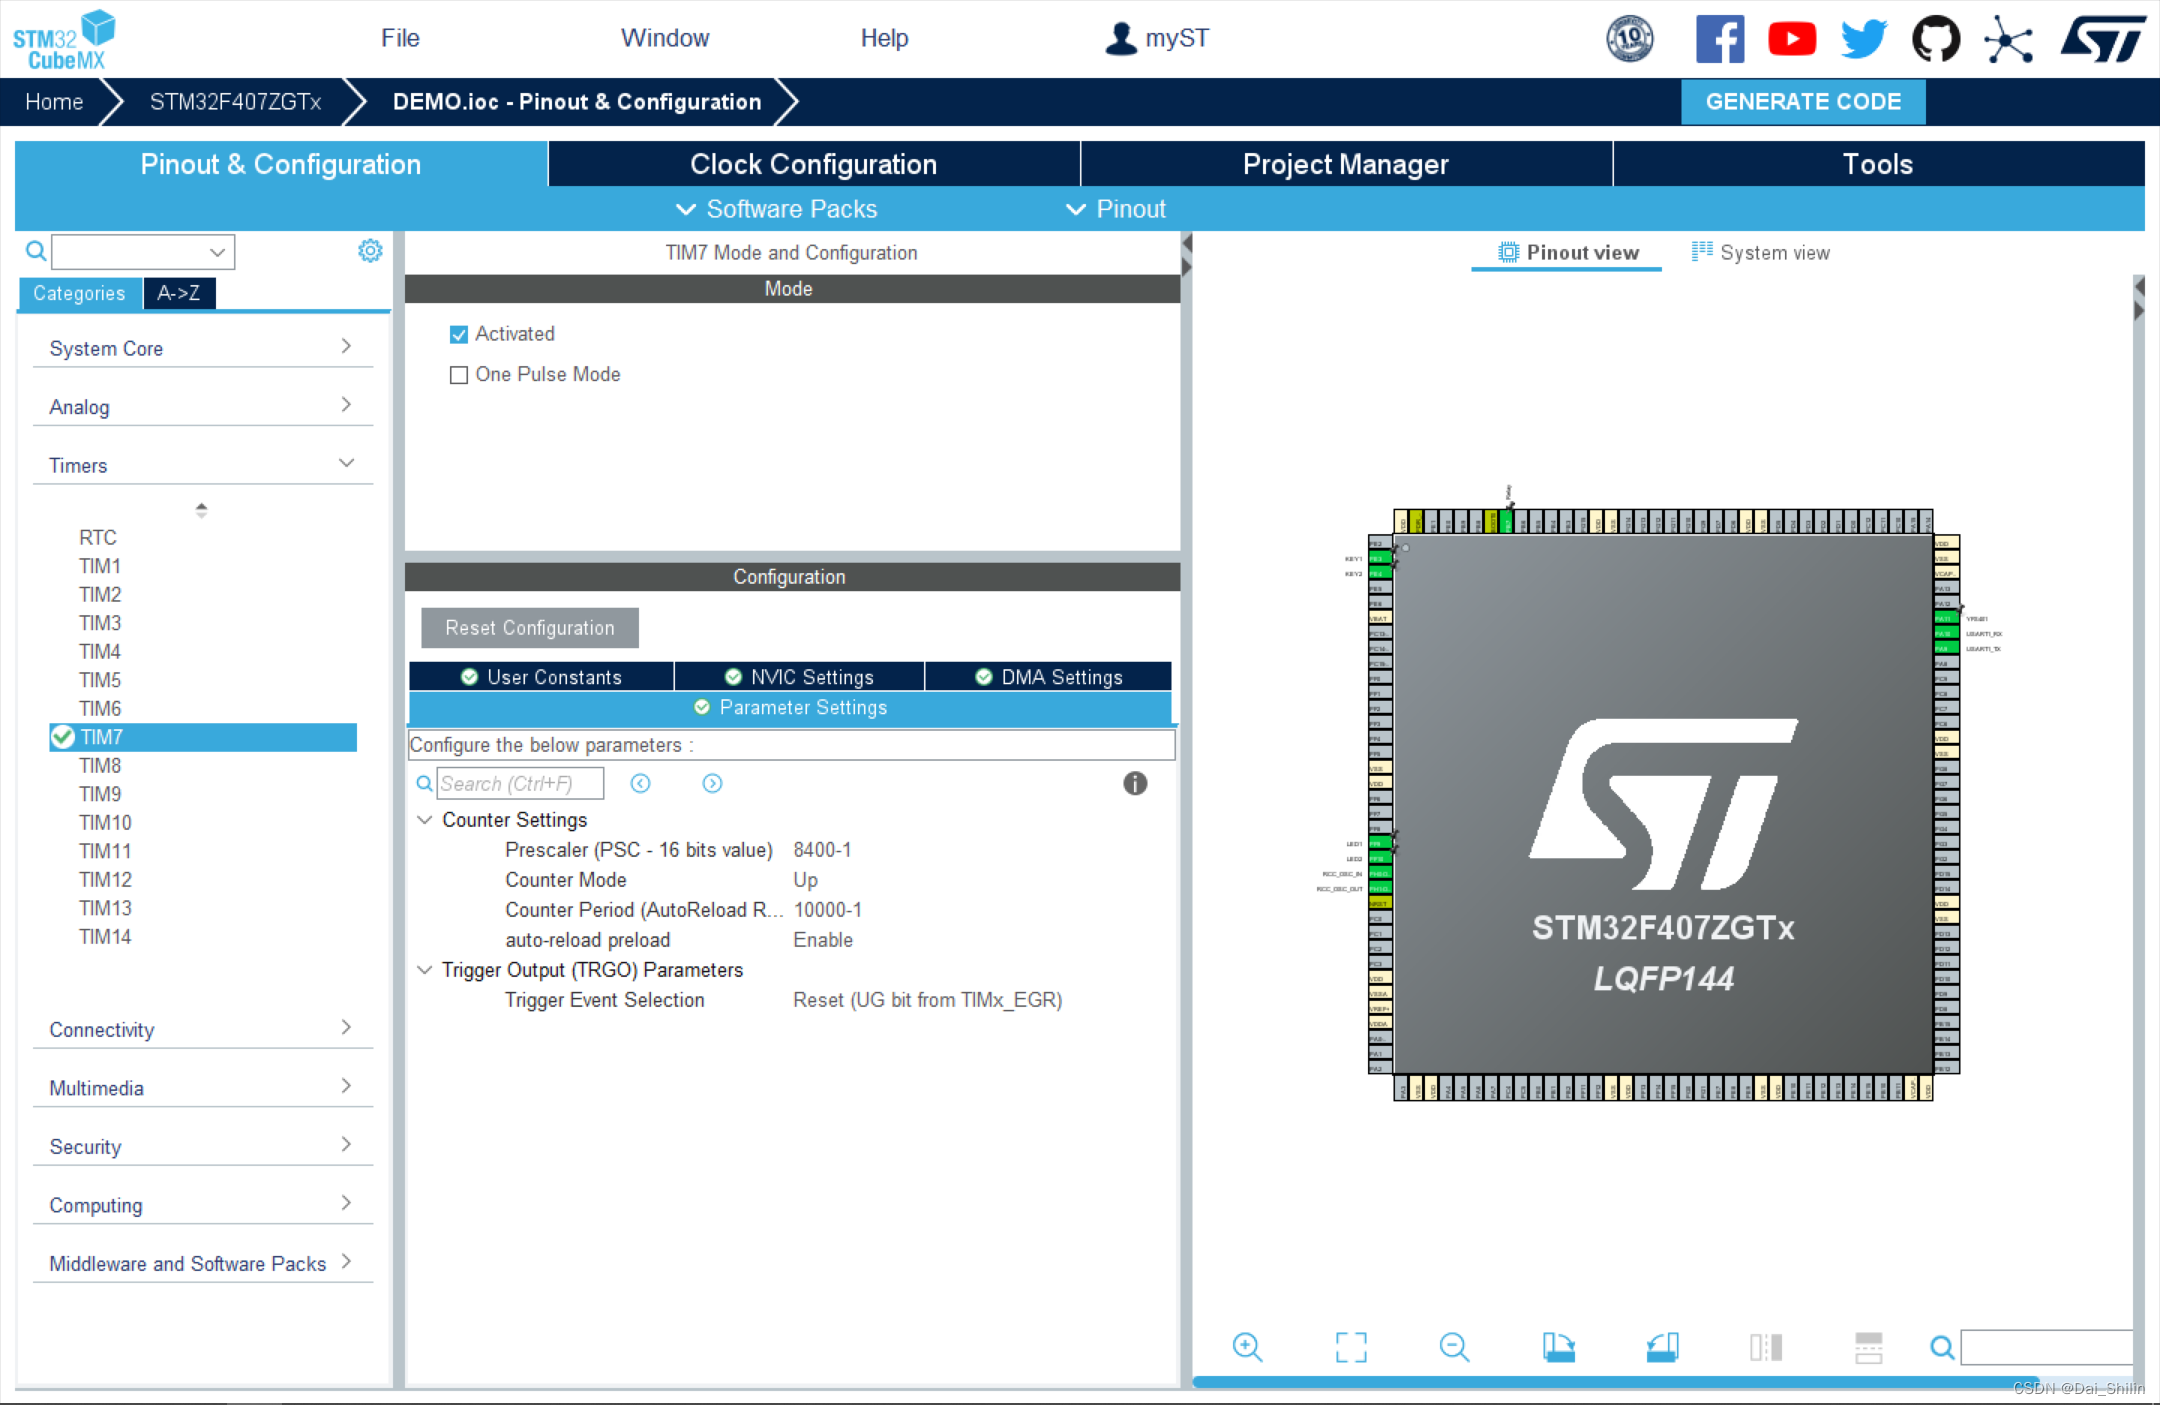Enable One Pulse Mode checkbox
This screenshot has height=1405, width=2160.
click(459, 375)
